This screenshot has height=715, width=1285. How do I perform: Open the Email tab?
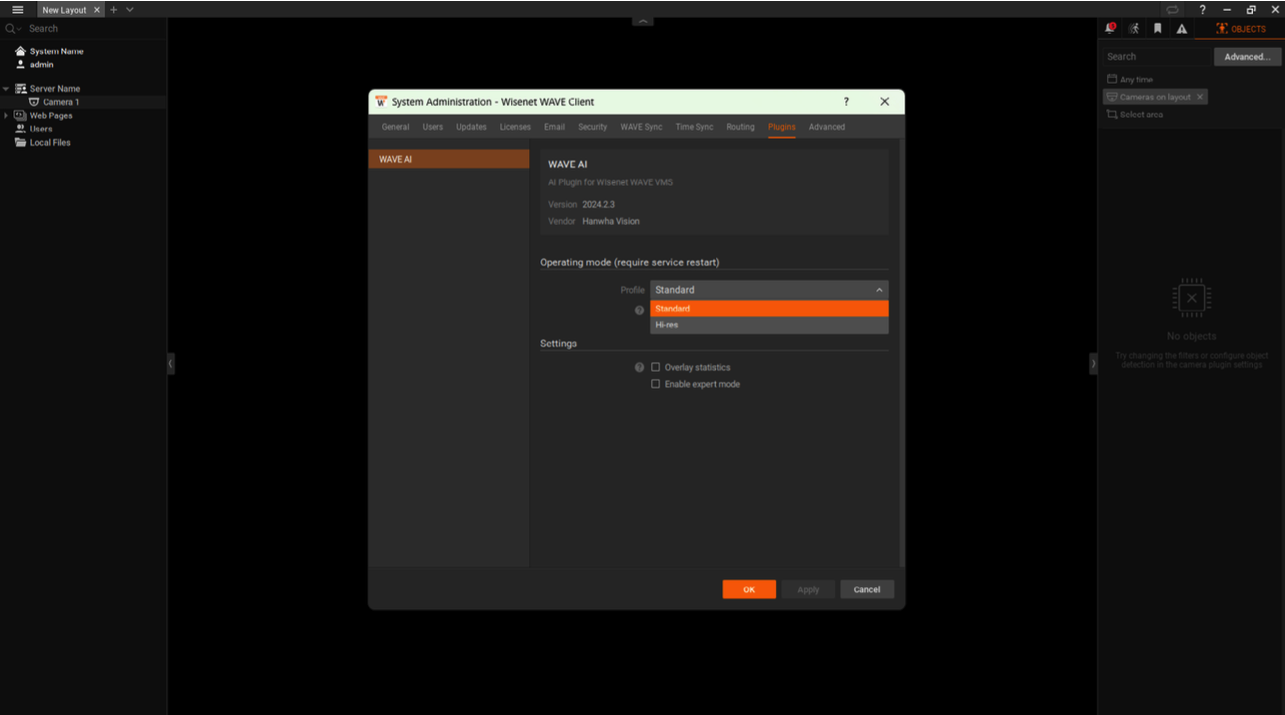coord(554,127)
